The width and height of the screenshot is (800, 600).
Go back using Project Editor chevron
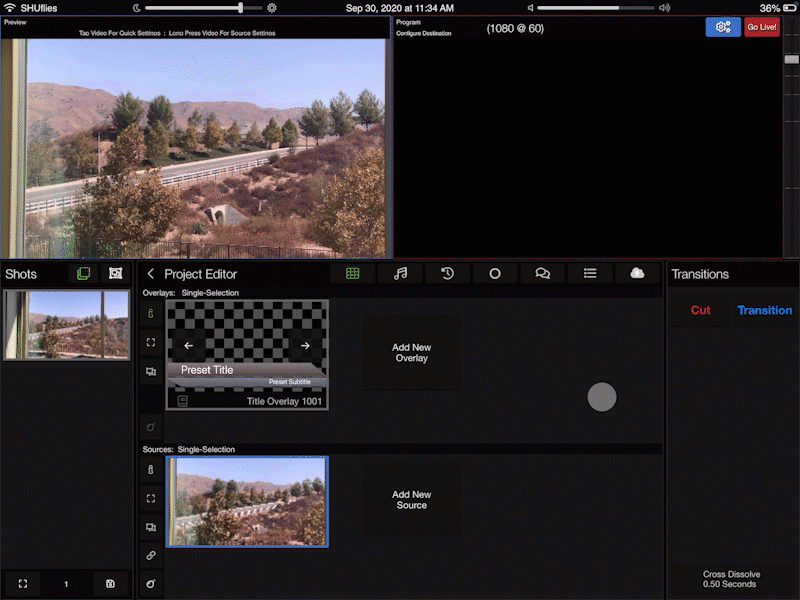click(151, 274)
